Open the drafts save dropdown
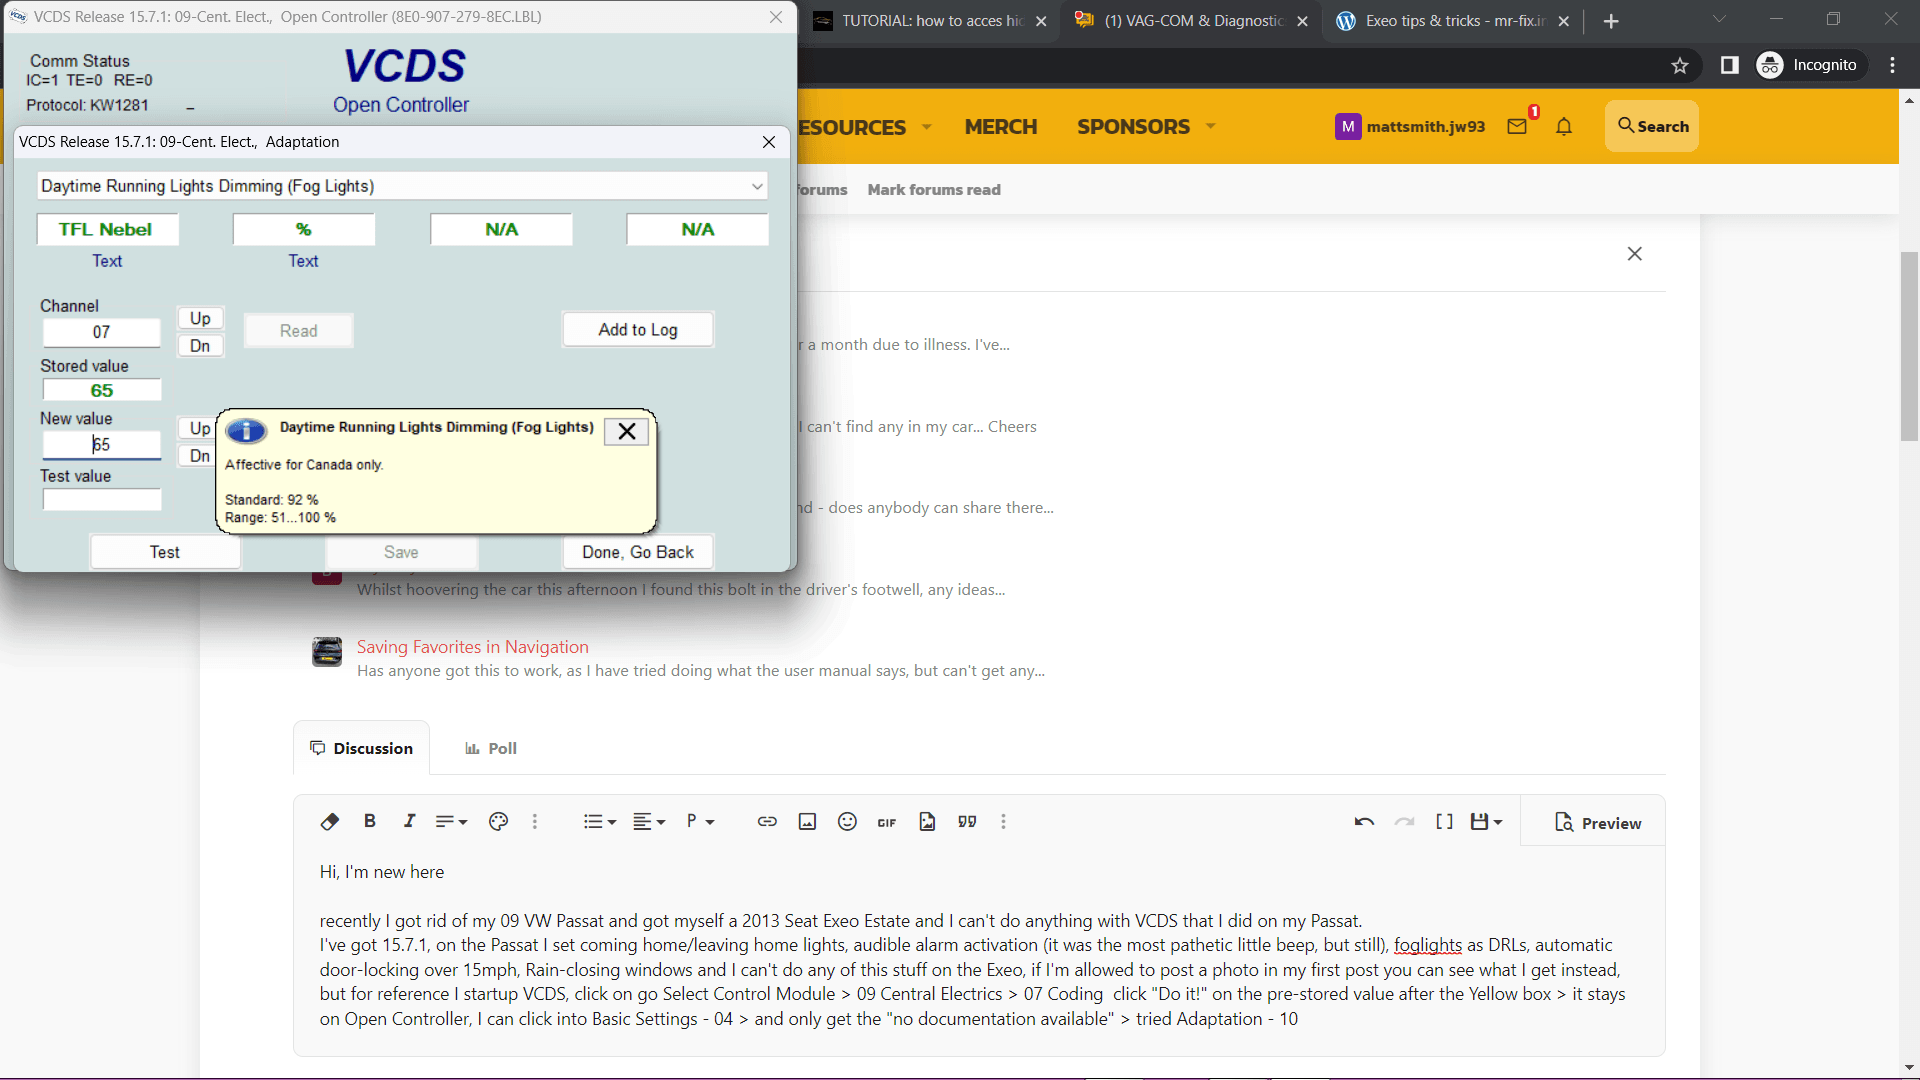 tap(1486, 821)
